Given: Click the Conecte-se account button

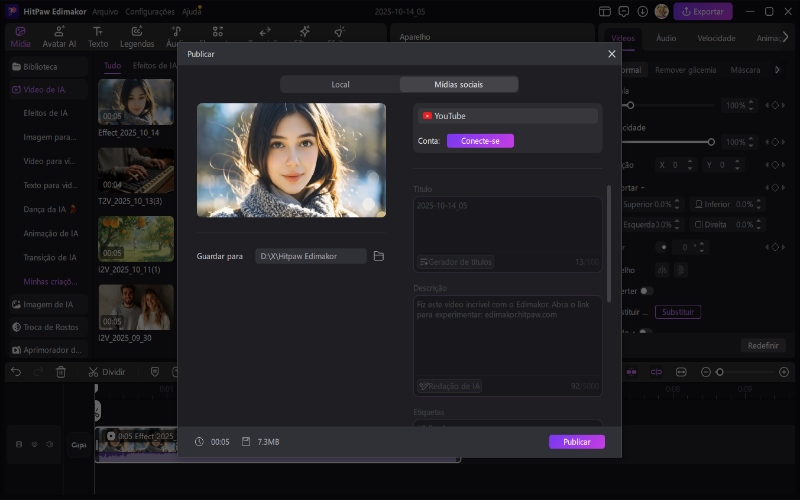Looking at the screenshot, I should (480, 141).
